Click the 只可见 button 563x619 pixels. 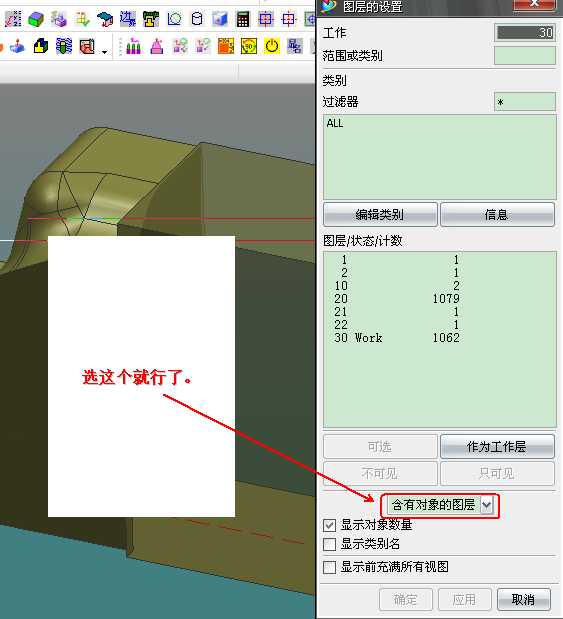click(497, 473)
